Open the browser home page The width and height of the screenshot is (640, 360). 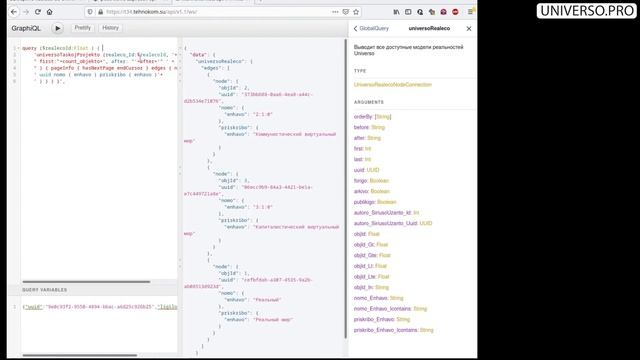click(49, 12)
